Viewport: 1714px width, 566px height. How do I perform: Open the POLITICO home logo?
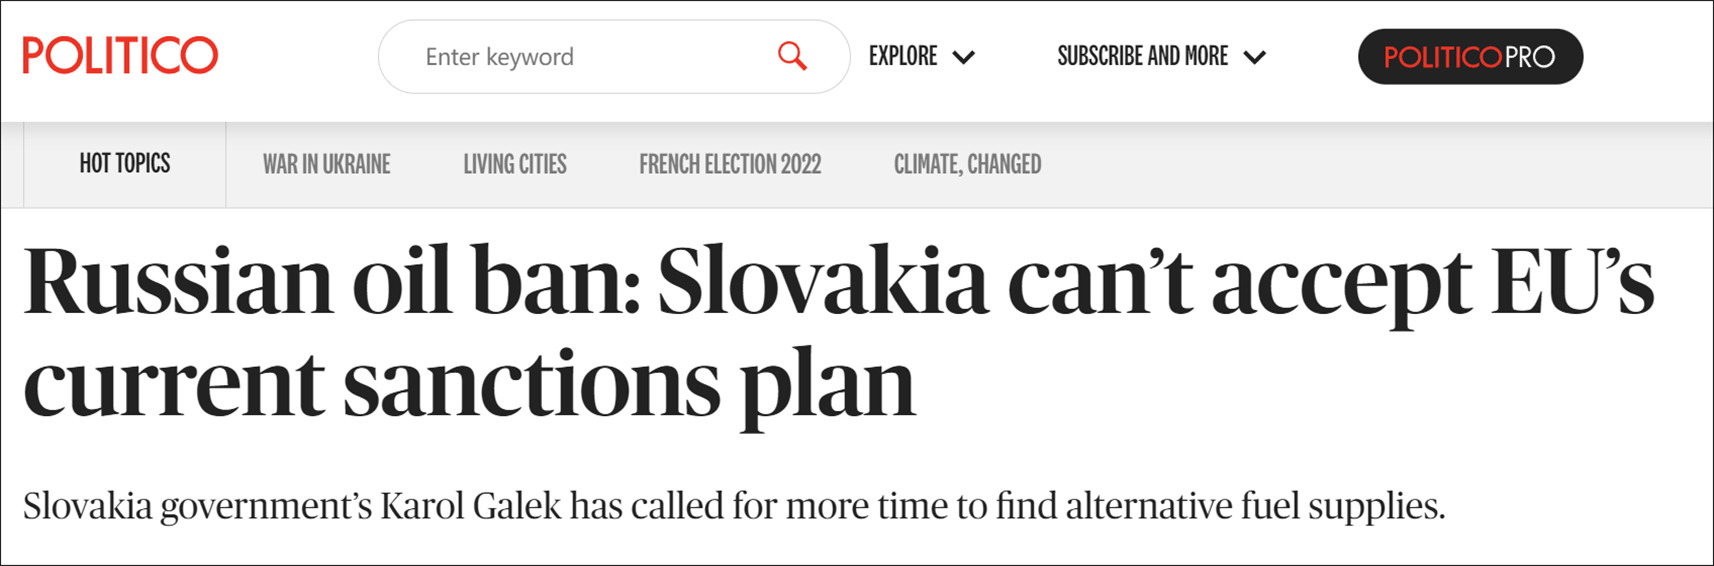coord(120,55)
